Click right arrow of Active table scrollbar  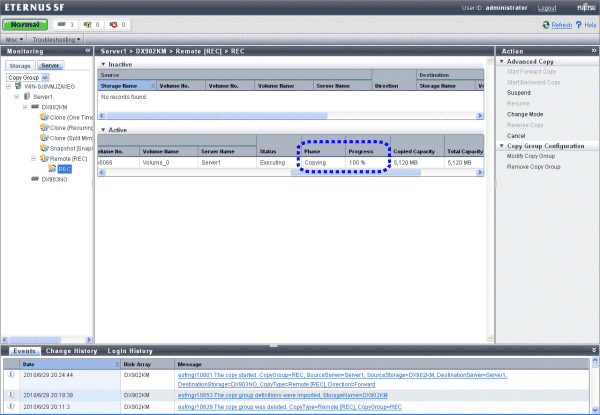click(479, 173)
